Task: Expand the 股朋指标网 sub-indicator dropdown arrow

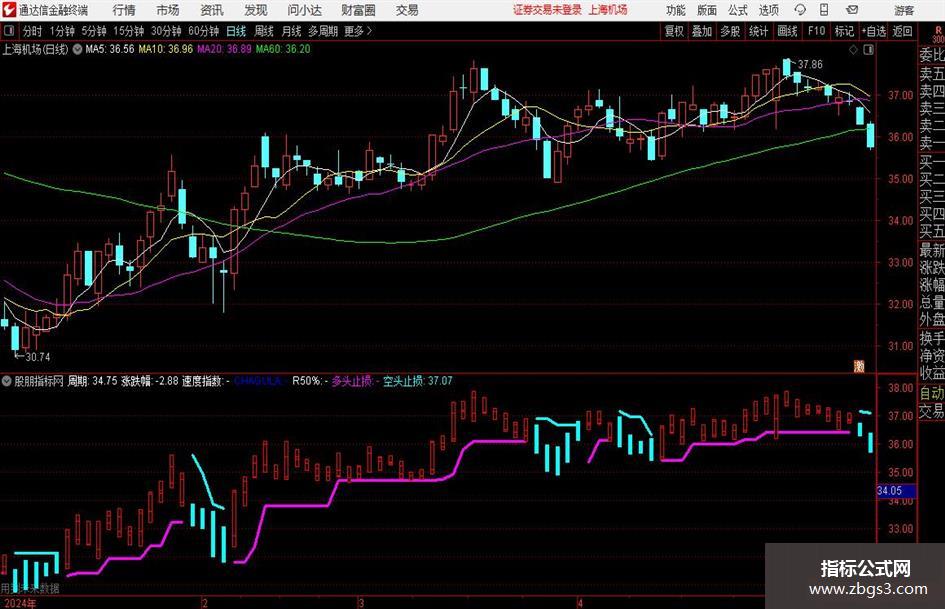Action: pos(7,381)
